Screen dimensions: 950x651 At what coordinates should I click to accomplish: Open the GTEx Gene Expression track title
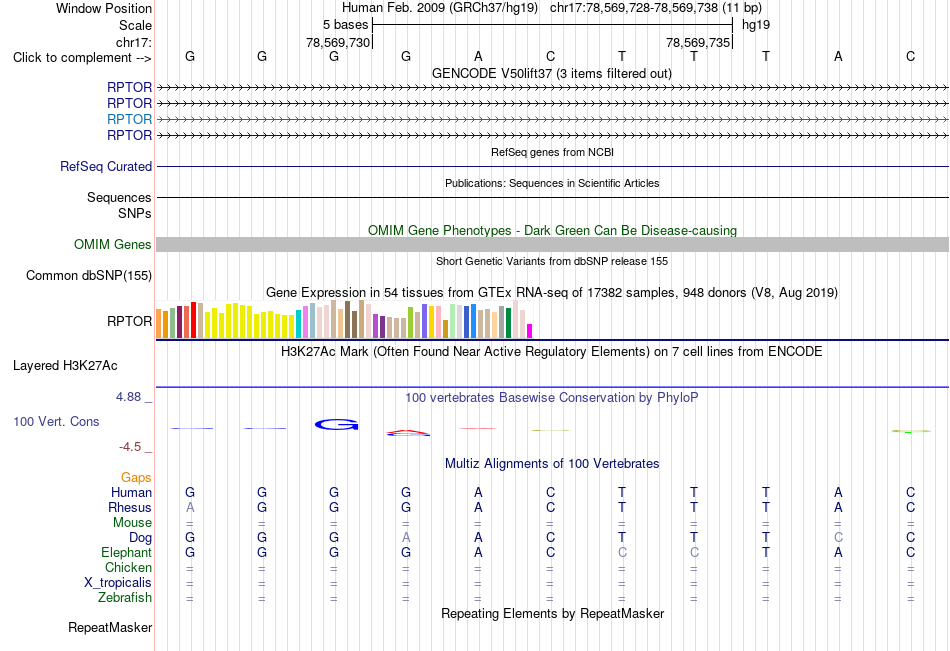tap(551, 293)
